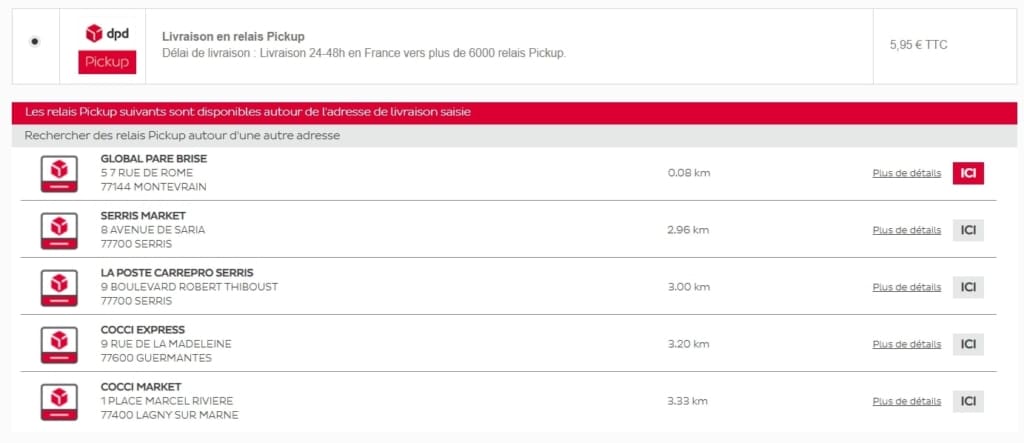Open more details for Serris Market

point(906,230)
